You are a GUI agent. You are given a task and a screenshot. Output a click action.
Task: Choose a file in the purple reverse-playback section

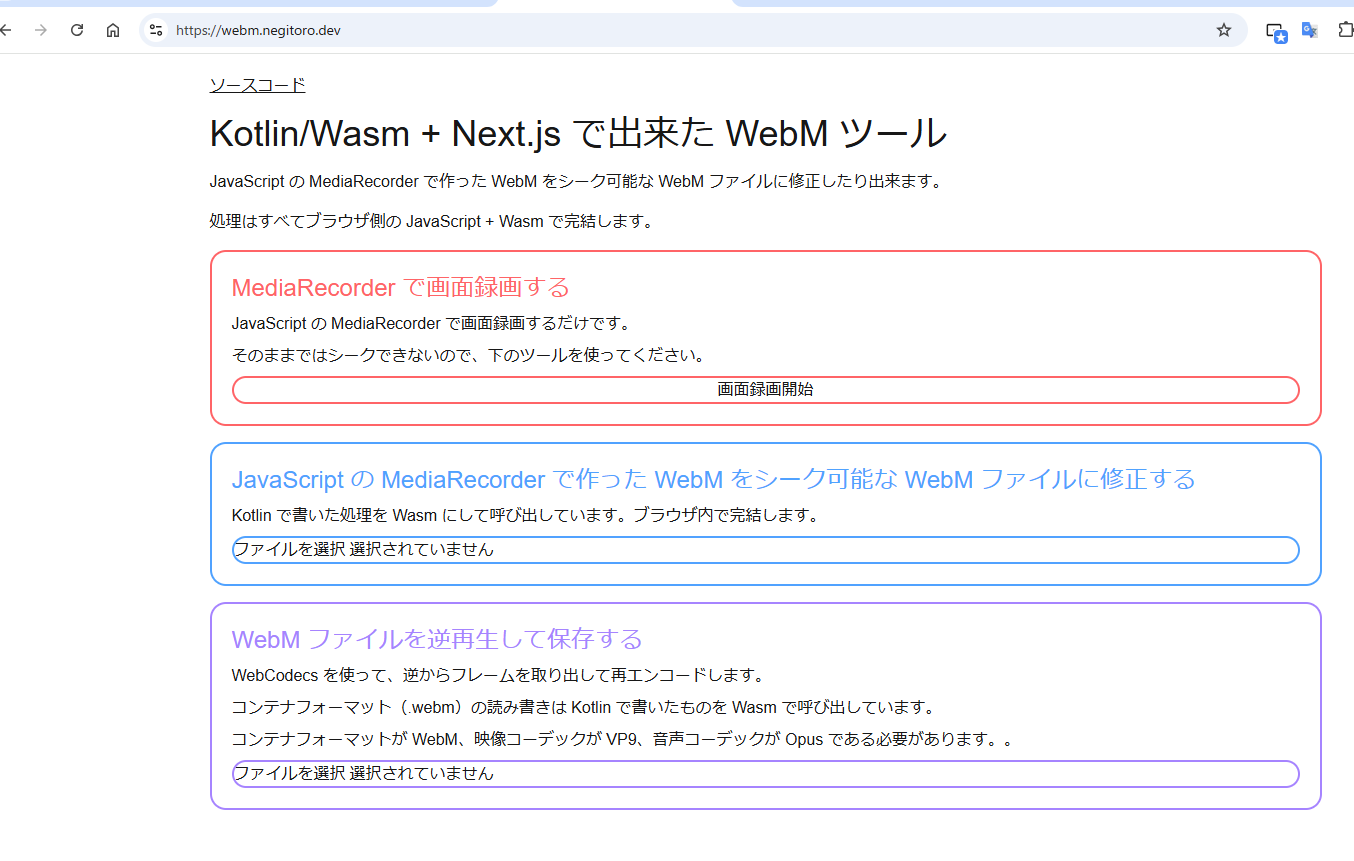point(289,773)
